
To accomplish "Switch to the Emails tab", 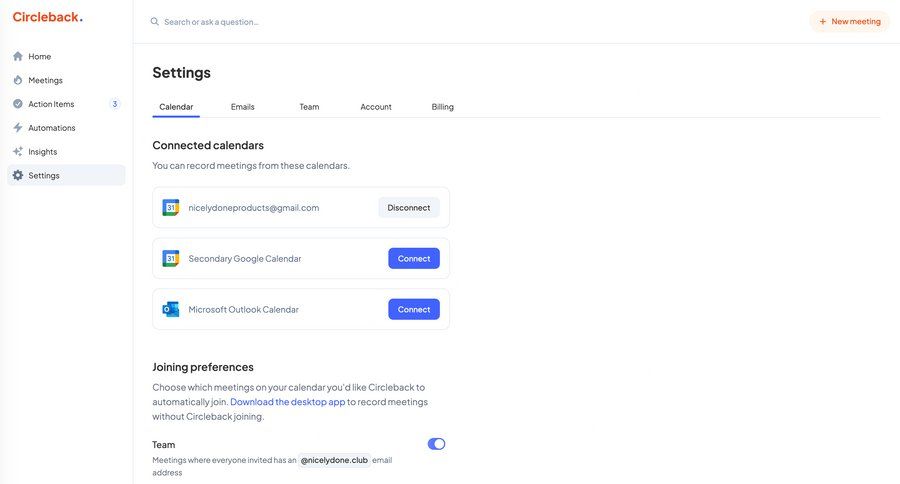I will [x=242, y=107].
